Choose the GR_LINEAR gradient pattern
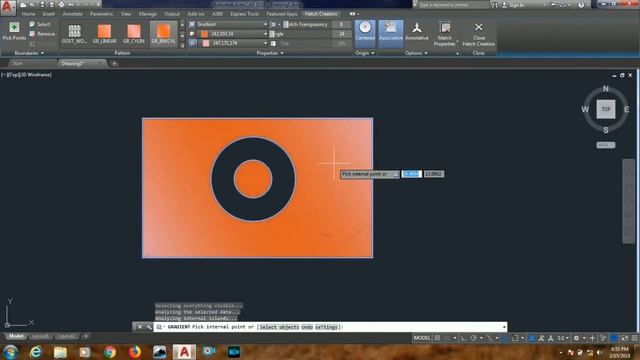The height and width of the screenshot is (360, 640). 104,34
